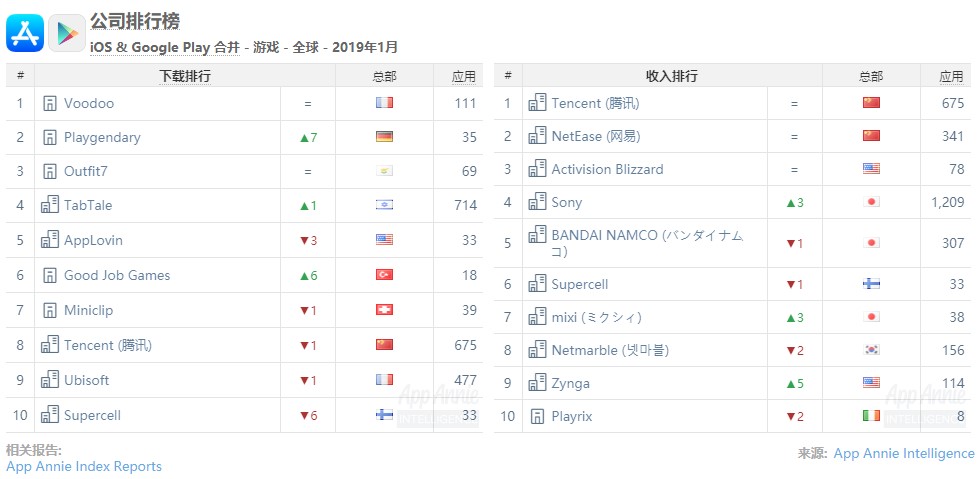The width and height of the screenshot is (980, 479).
Task: Click France flag in Voodoo row
Action: click(x=384, y=103)
